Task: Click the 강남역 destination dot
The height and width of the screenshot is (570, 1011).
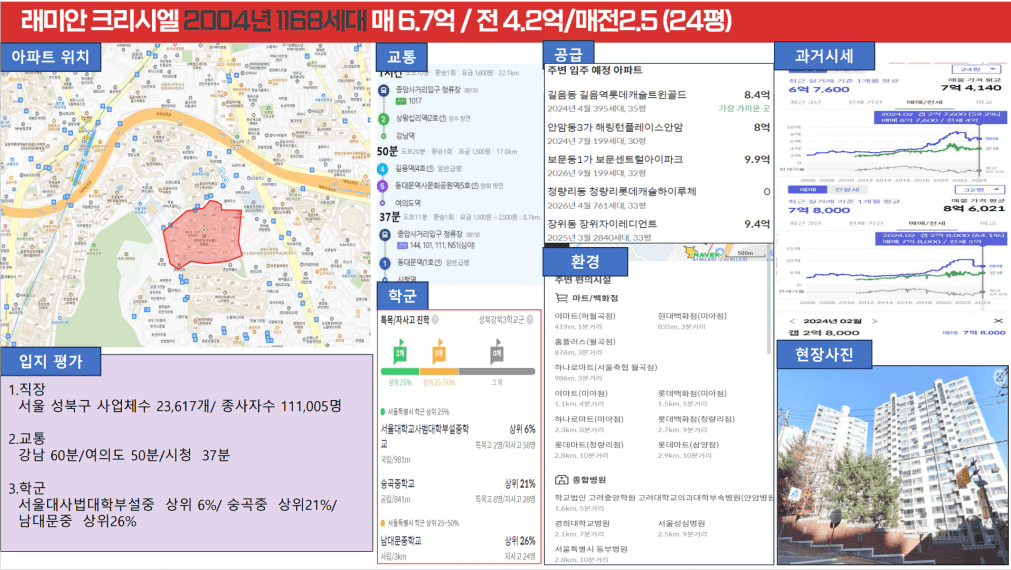Action: point(383,136)
